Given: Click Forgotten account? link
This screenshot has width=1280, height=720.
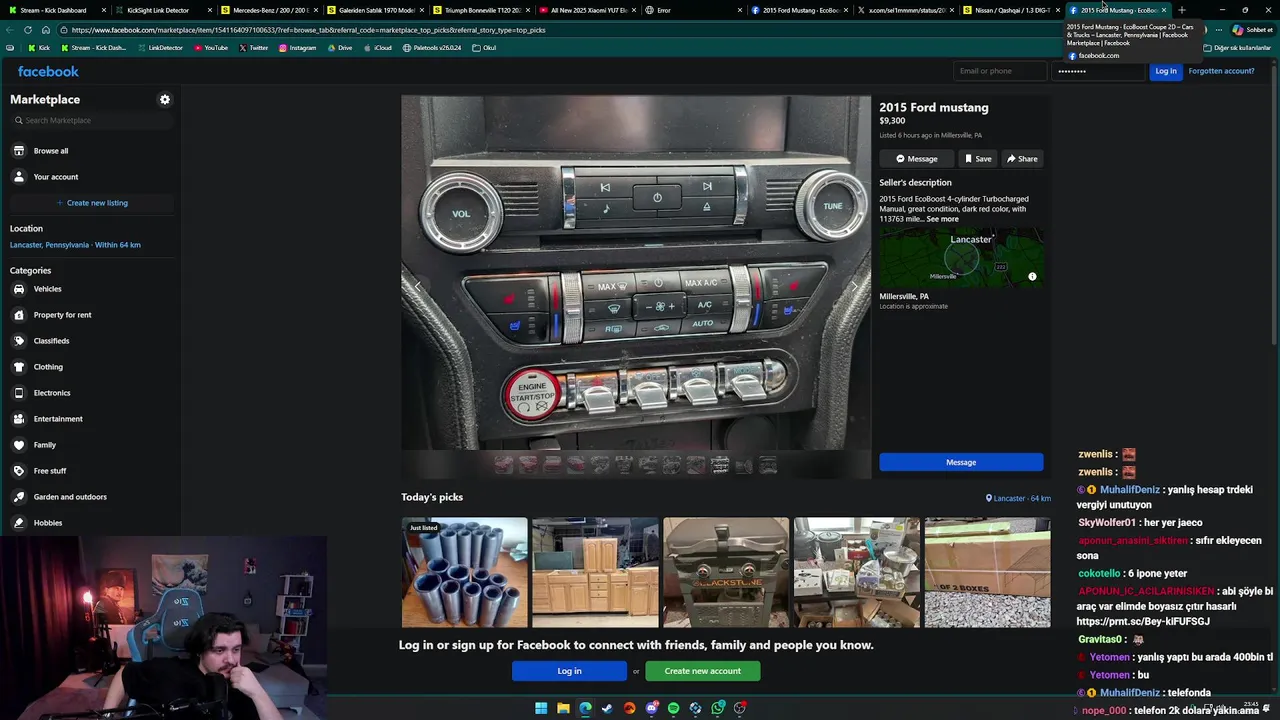Looking at the screenshot, I should tap(1221, 71).
